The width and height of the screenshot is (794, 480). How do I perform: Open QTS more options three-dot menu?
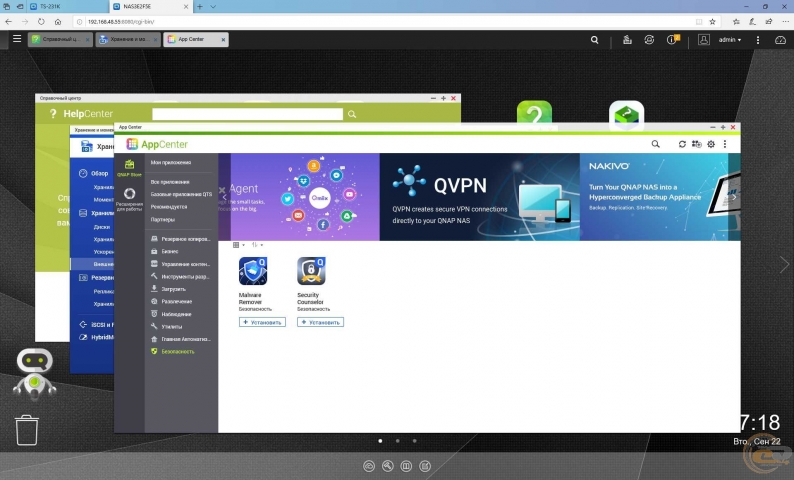click(758, 40)
